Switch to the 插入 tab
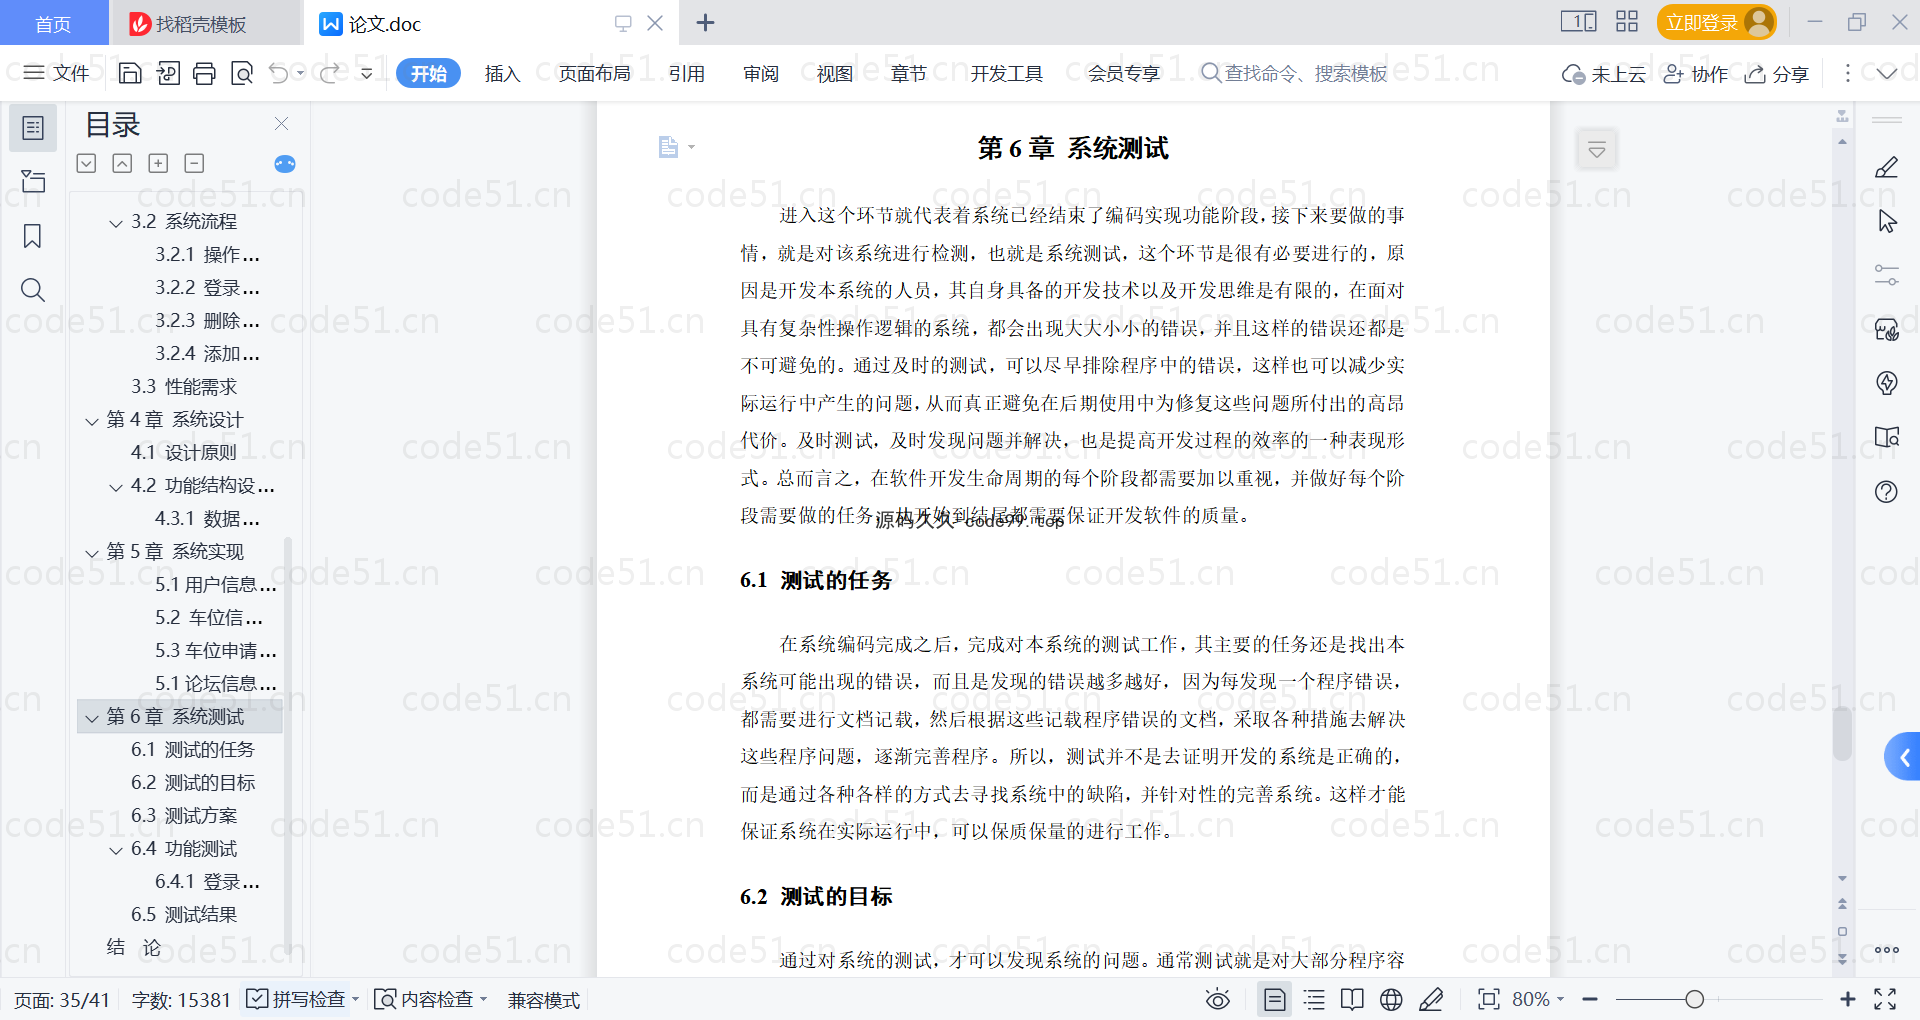Image resolution: width=1920 pixels, height=1020 pixels. [x=502, y=73]
